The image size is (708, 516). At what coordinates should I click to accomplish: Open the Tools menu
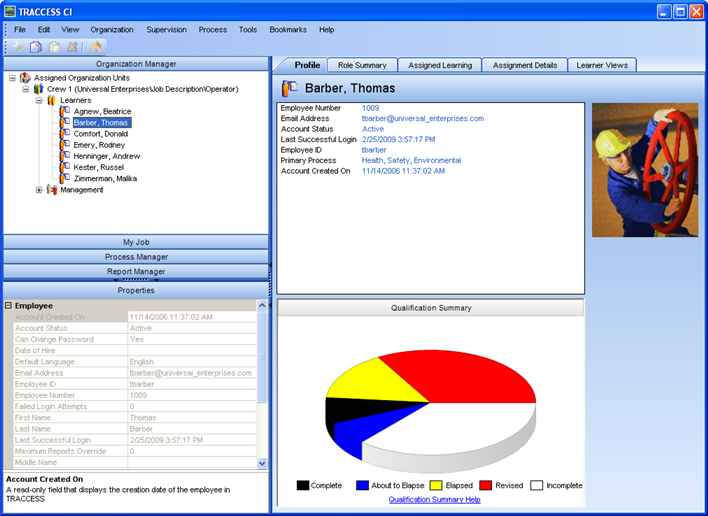click(248, 30)
